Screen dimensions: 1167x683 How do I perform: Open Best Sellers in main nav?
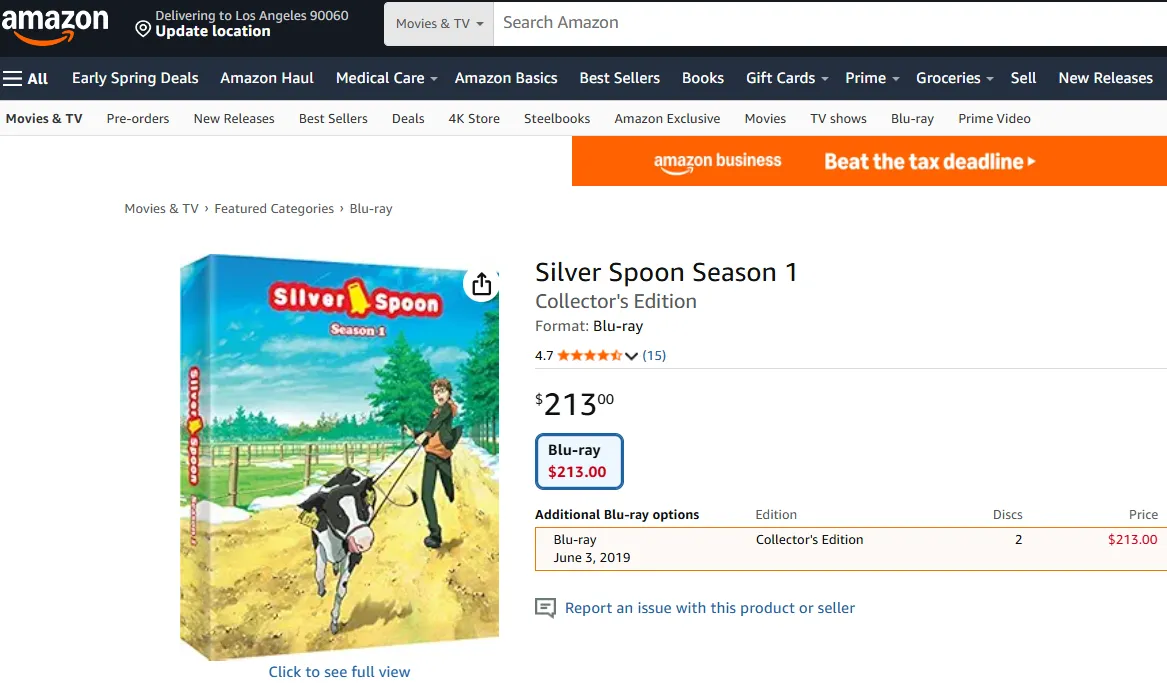pos(619,78)
